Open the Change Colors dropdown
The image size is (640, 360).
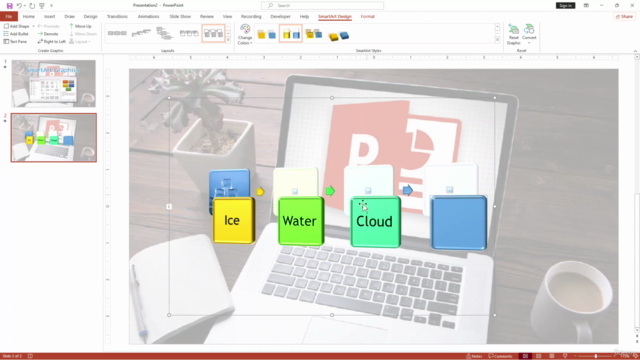pos(245,34)
